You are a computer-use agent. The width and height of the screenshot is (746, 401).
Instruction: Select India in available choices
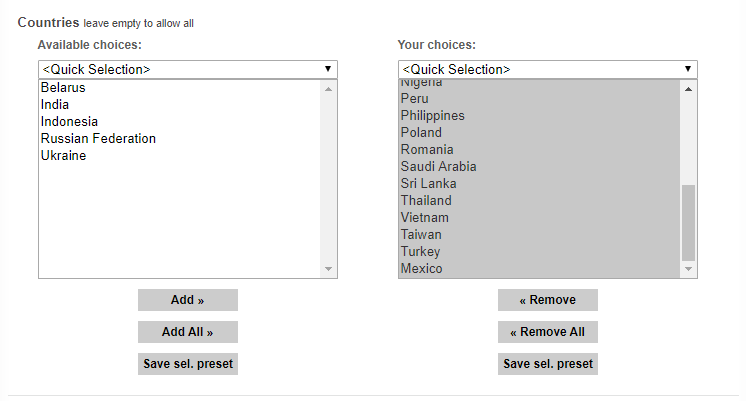(55, 105)
